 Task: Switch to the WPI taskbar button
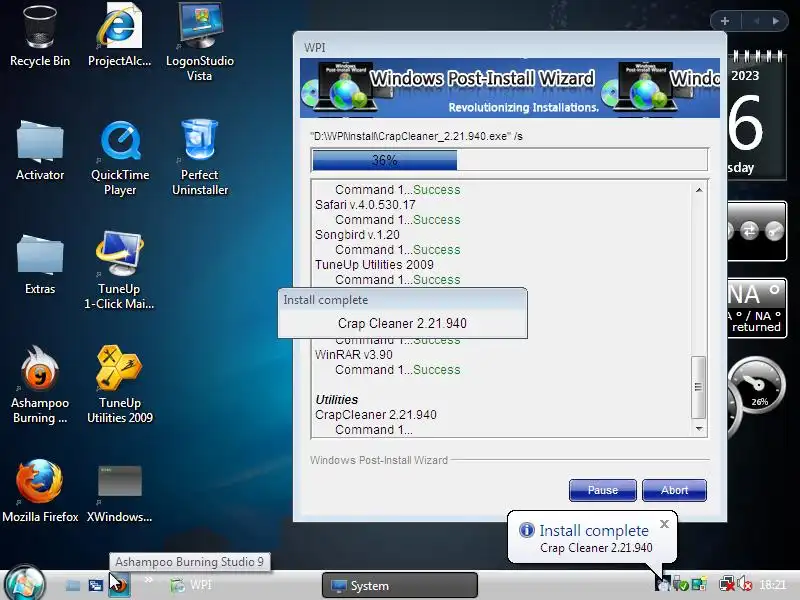point(191,585)
